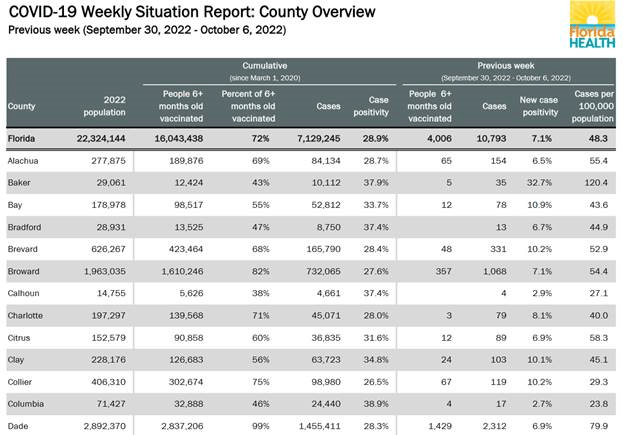623x435 pixels.
Task: Click the report title heading
Action: [192, 12]
